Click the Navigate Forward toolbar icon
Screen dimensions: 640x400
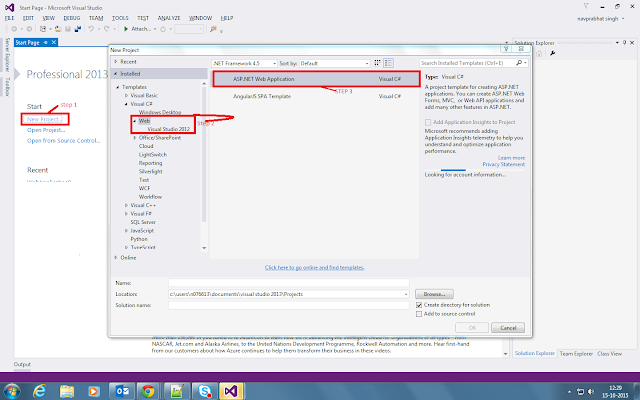[29, 29]
